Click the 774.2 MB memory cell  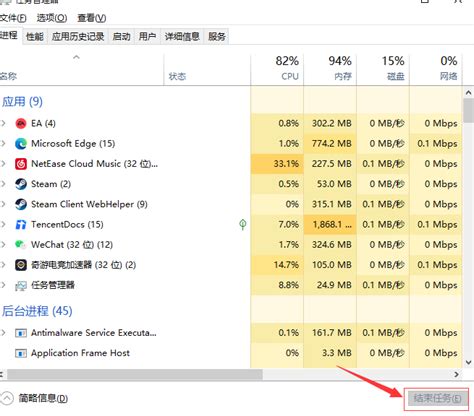pyautogui.click(x=330, y=144)
